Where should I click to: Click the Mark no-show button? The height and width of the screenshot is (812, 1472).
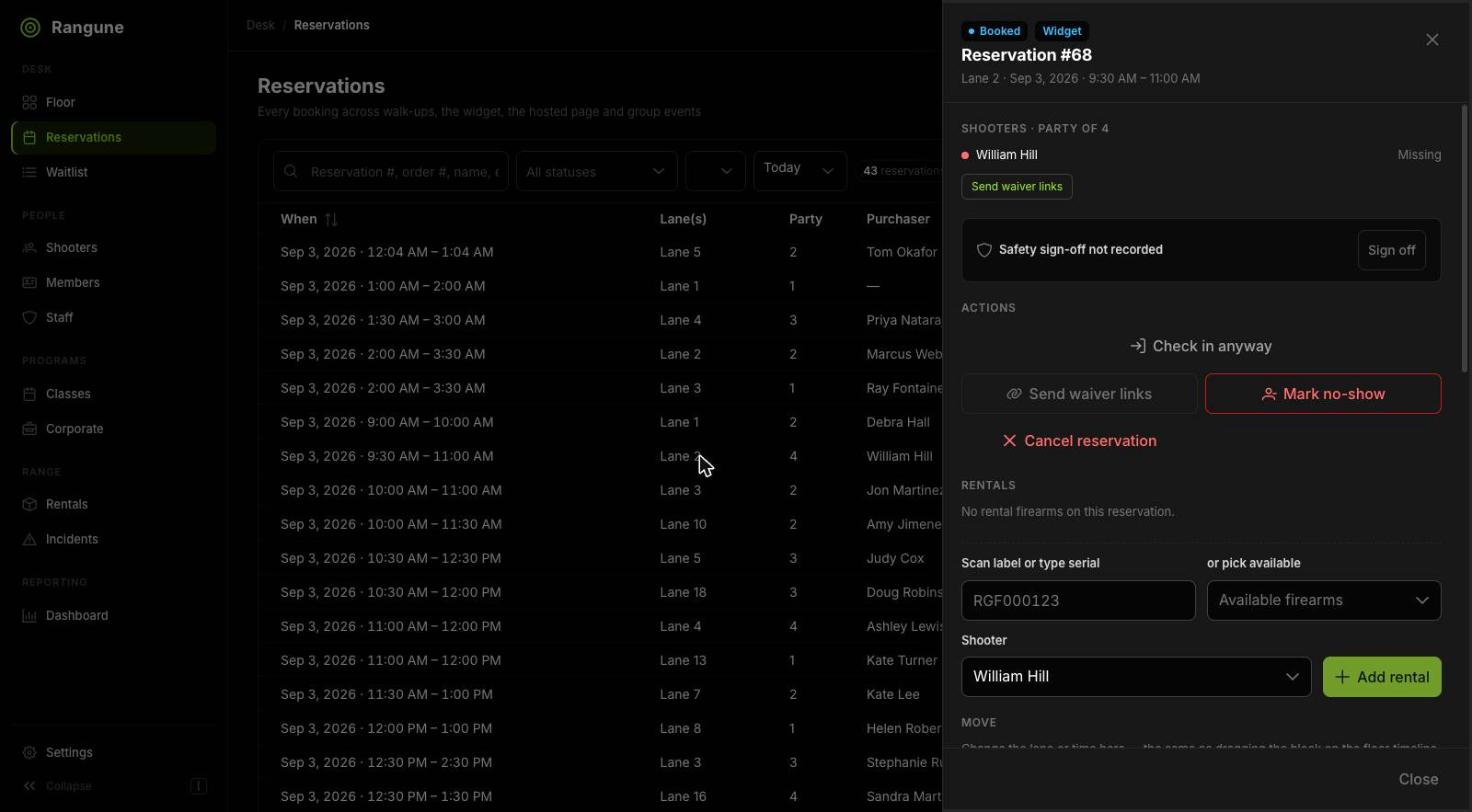click(1323, 394)
